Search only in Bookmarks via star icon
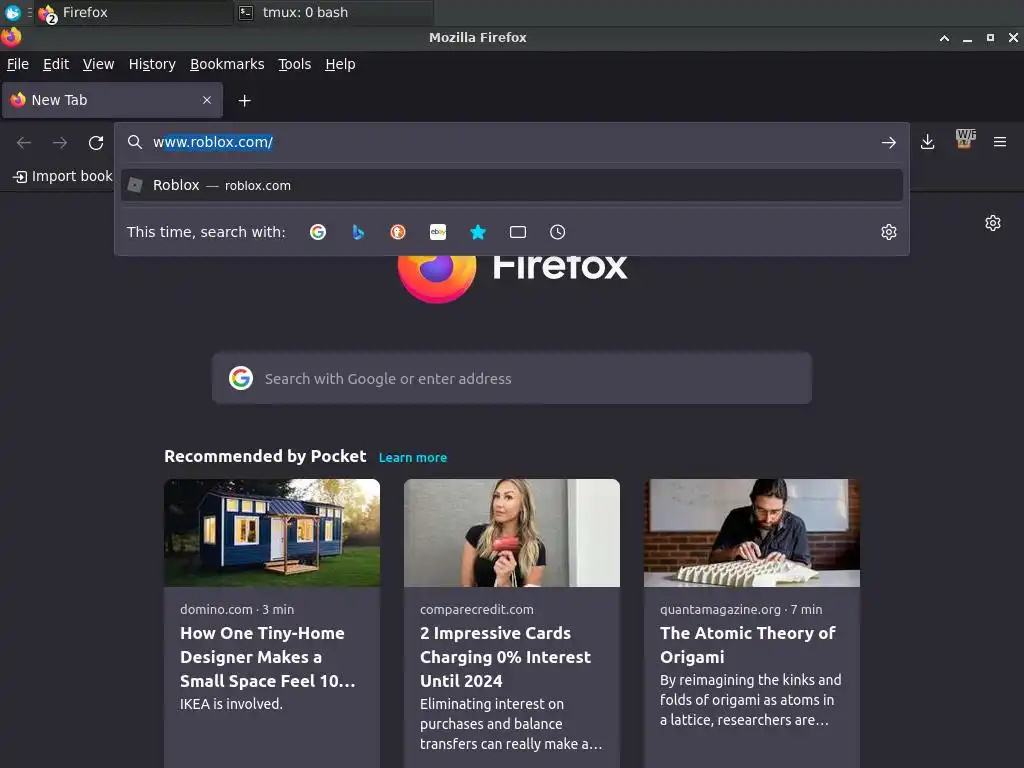The width and height of the screenshot is (1024, 768). pyautogui.click(x=478, y=232)
